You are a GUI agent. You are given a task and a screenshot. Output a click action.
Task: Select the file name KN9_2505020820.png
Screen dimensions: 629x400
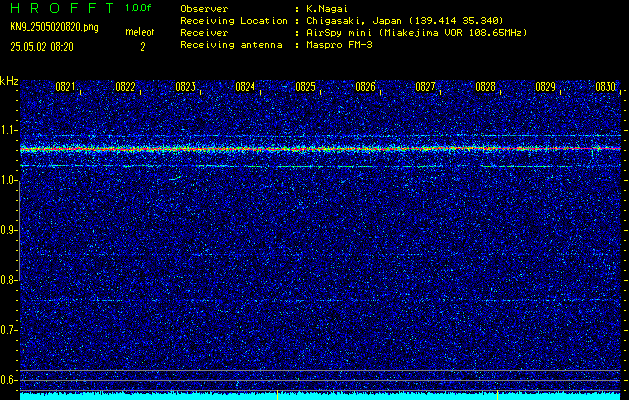pyautogui.click(x=55, y=27)
